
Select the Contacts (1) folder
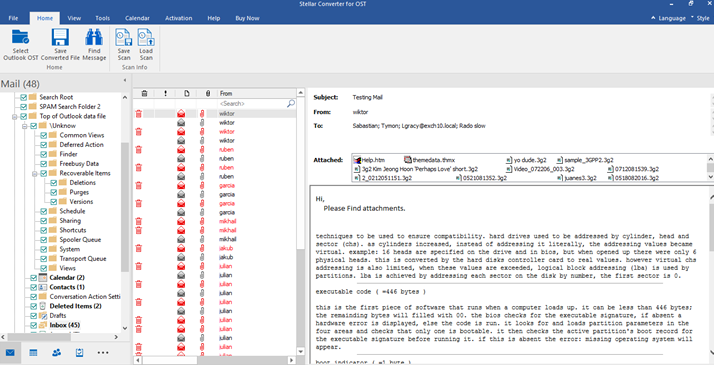67,287
